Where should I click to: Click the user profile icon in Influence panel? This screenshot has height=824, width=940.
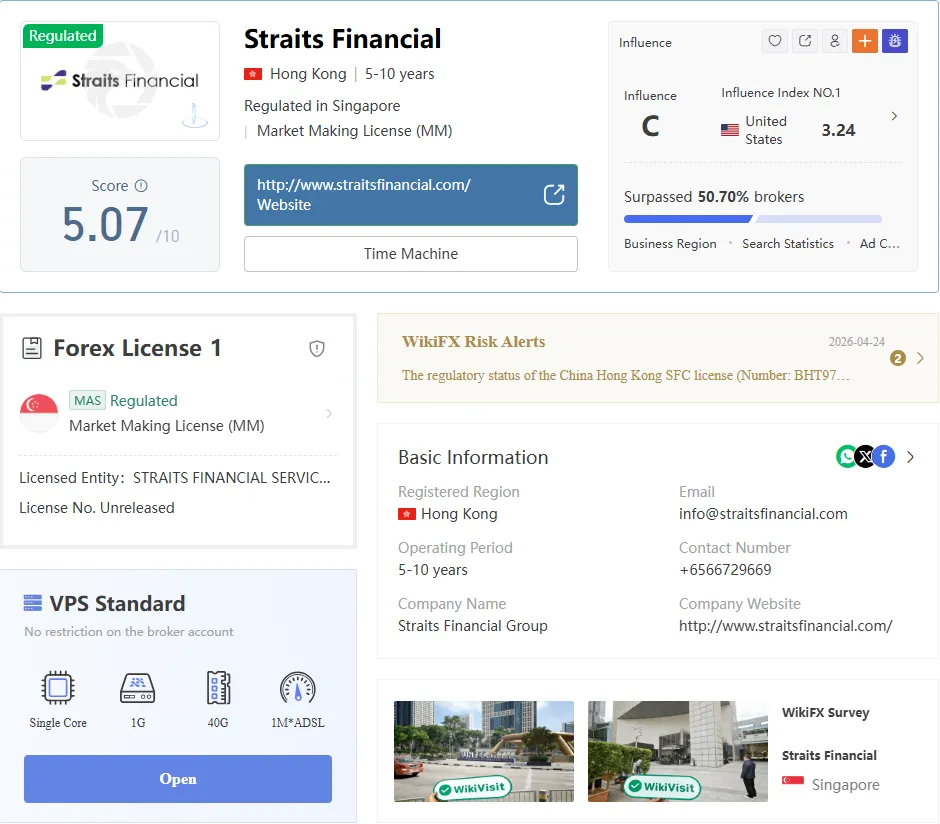(x=834, y=41)
